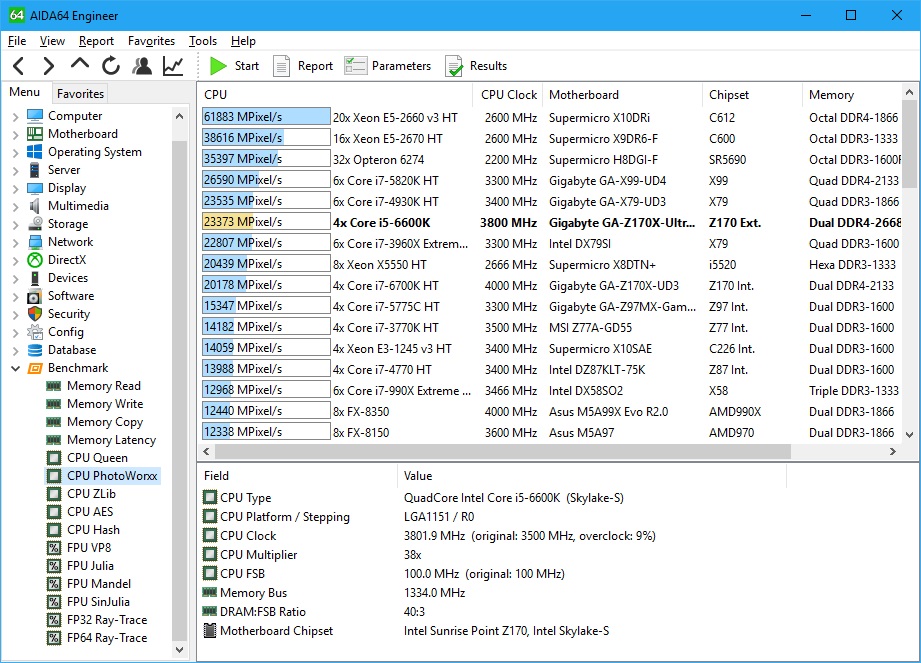Open the Favorites menu
This screenshot has height=663, width=921.
point(152,41)
